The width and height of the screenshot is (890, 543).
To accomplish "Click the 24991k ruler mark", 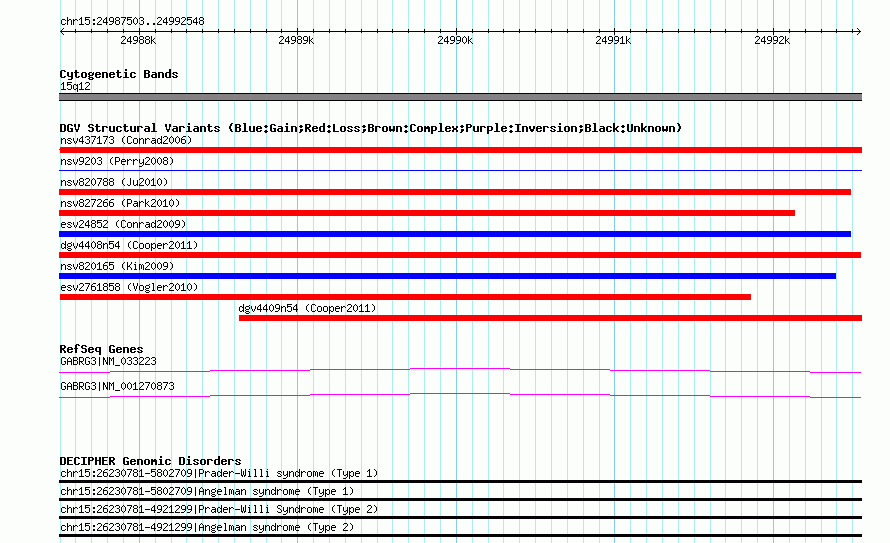I will 613,40.
